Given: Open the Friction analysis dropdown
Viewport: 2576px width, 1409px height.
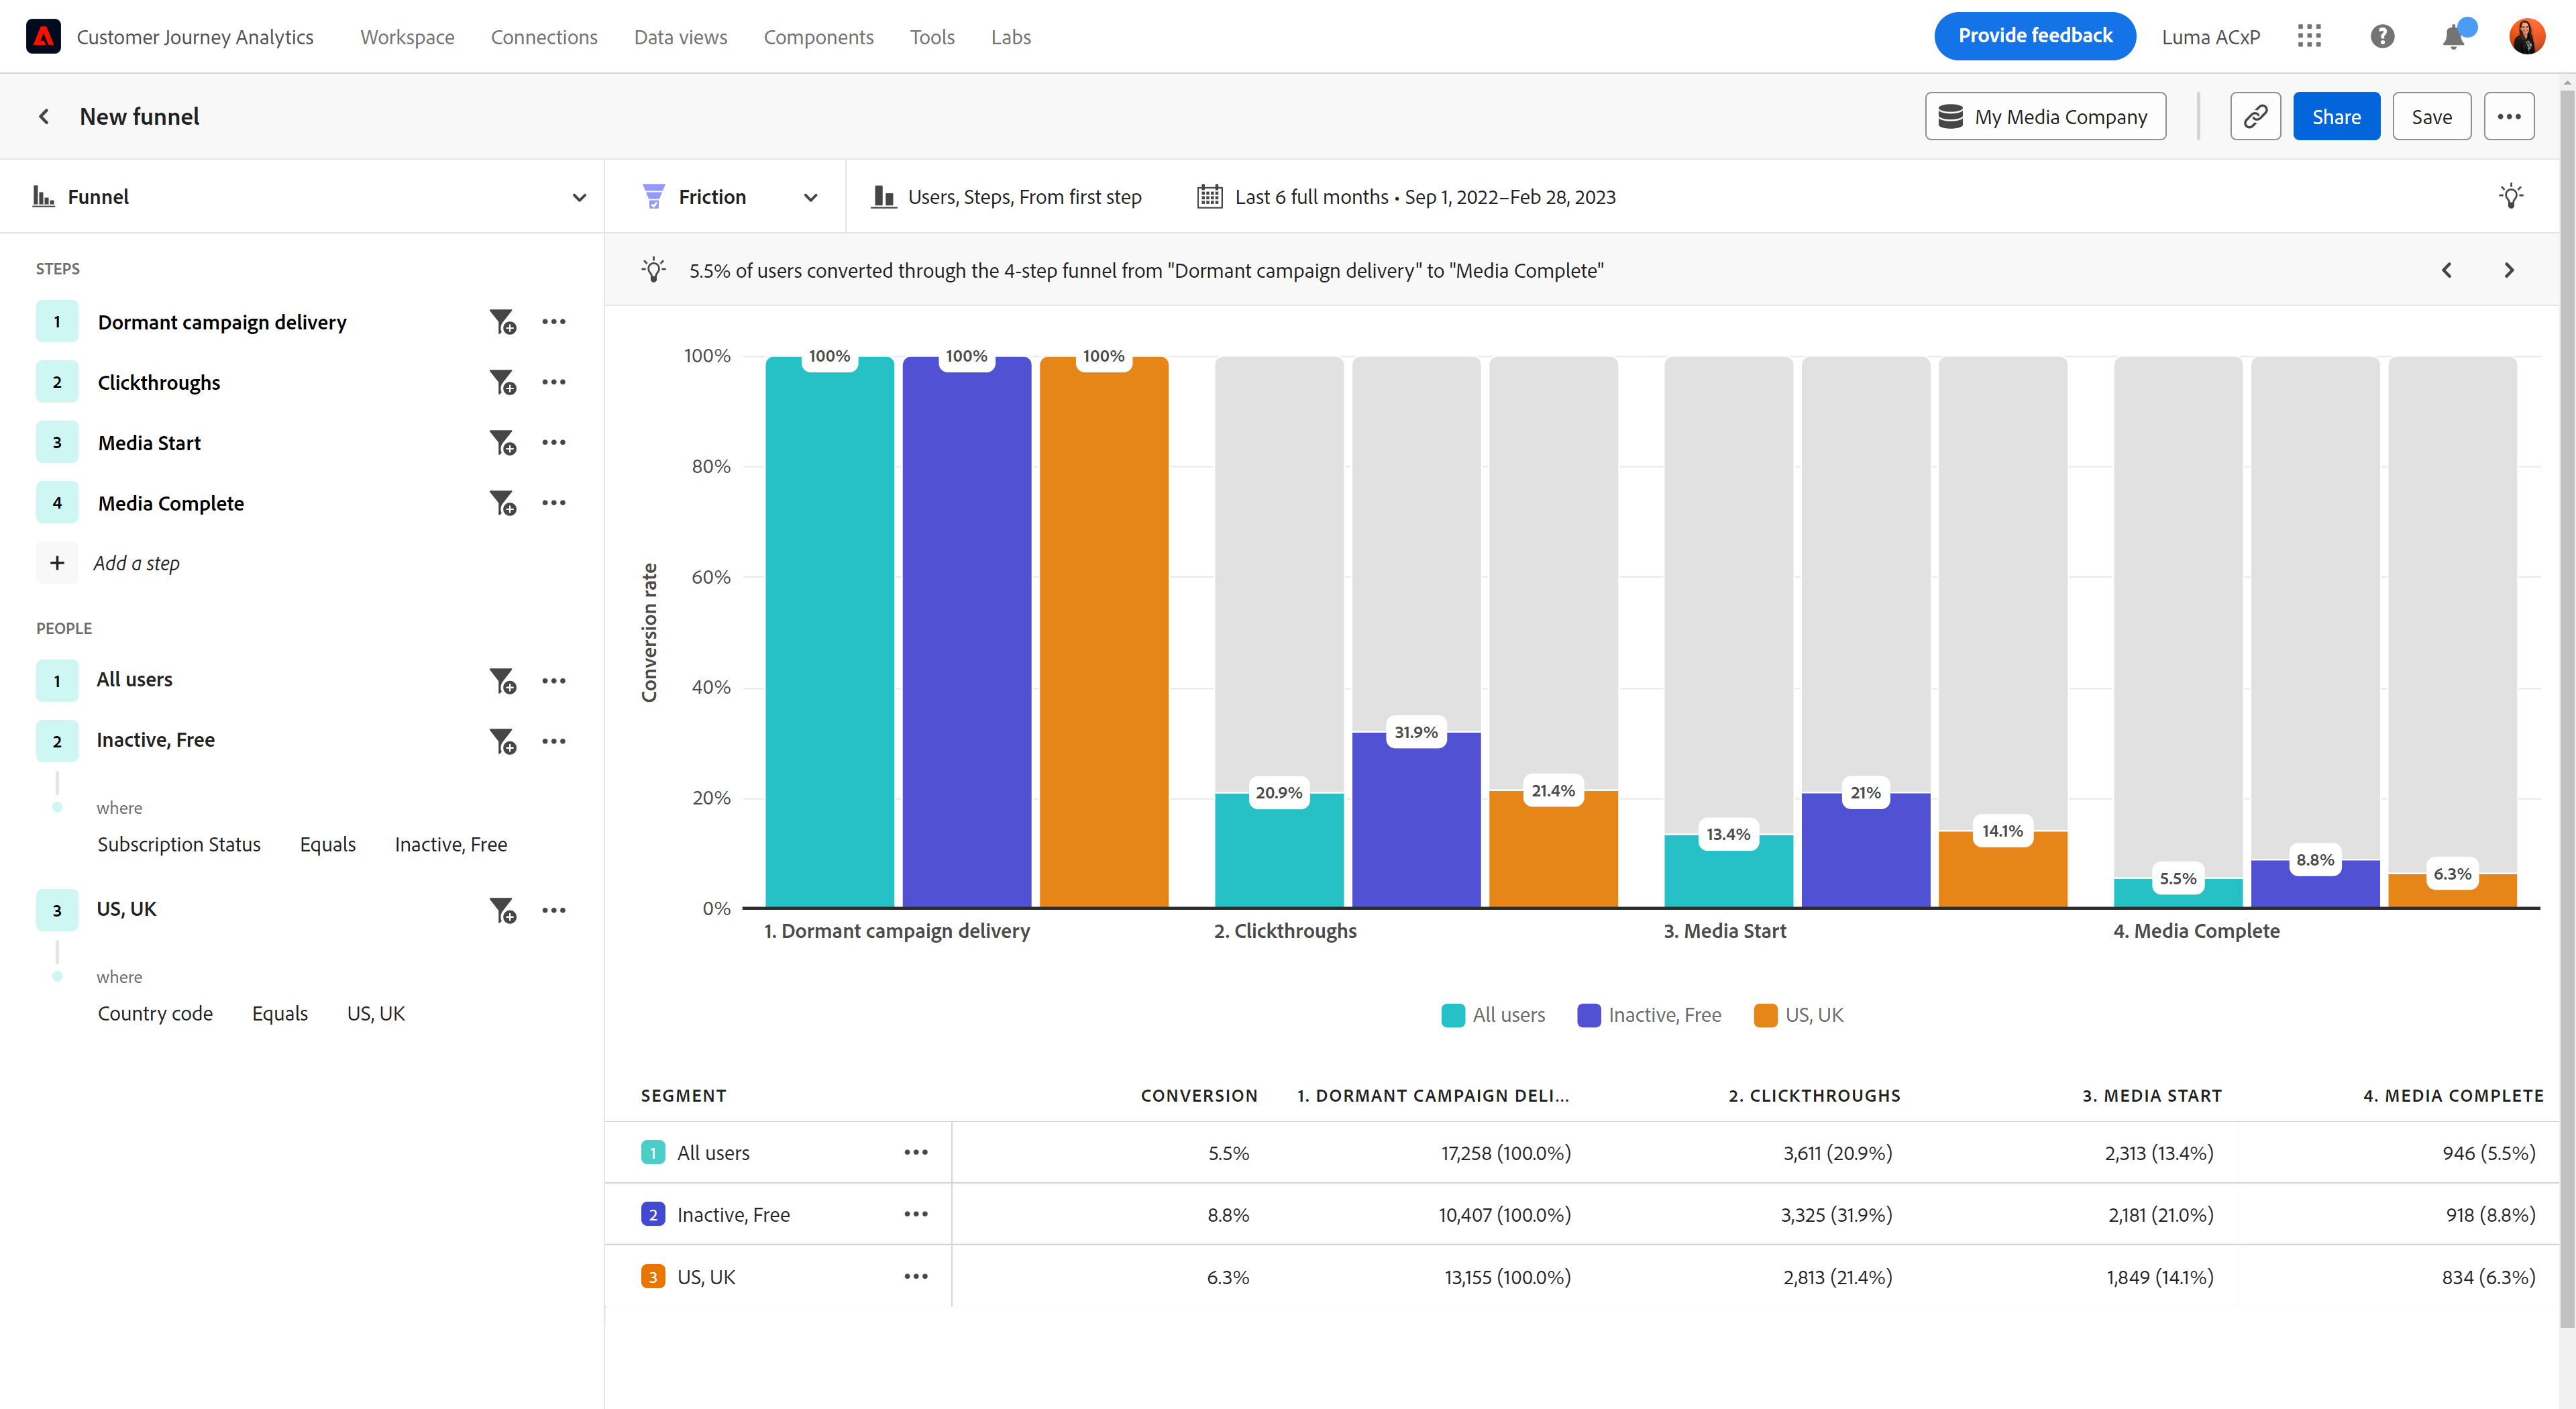Looking at the screenshot, I should [730, 197].
